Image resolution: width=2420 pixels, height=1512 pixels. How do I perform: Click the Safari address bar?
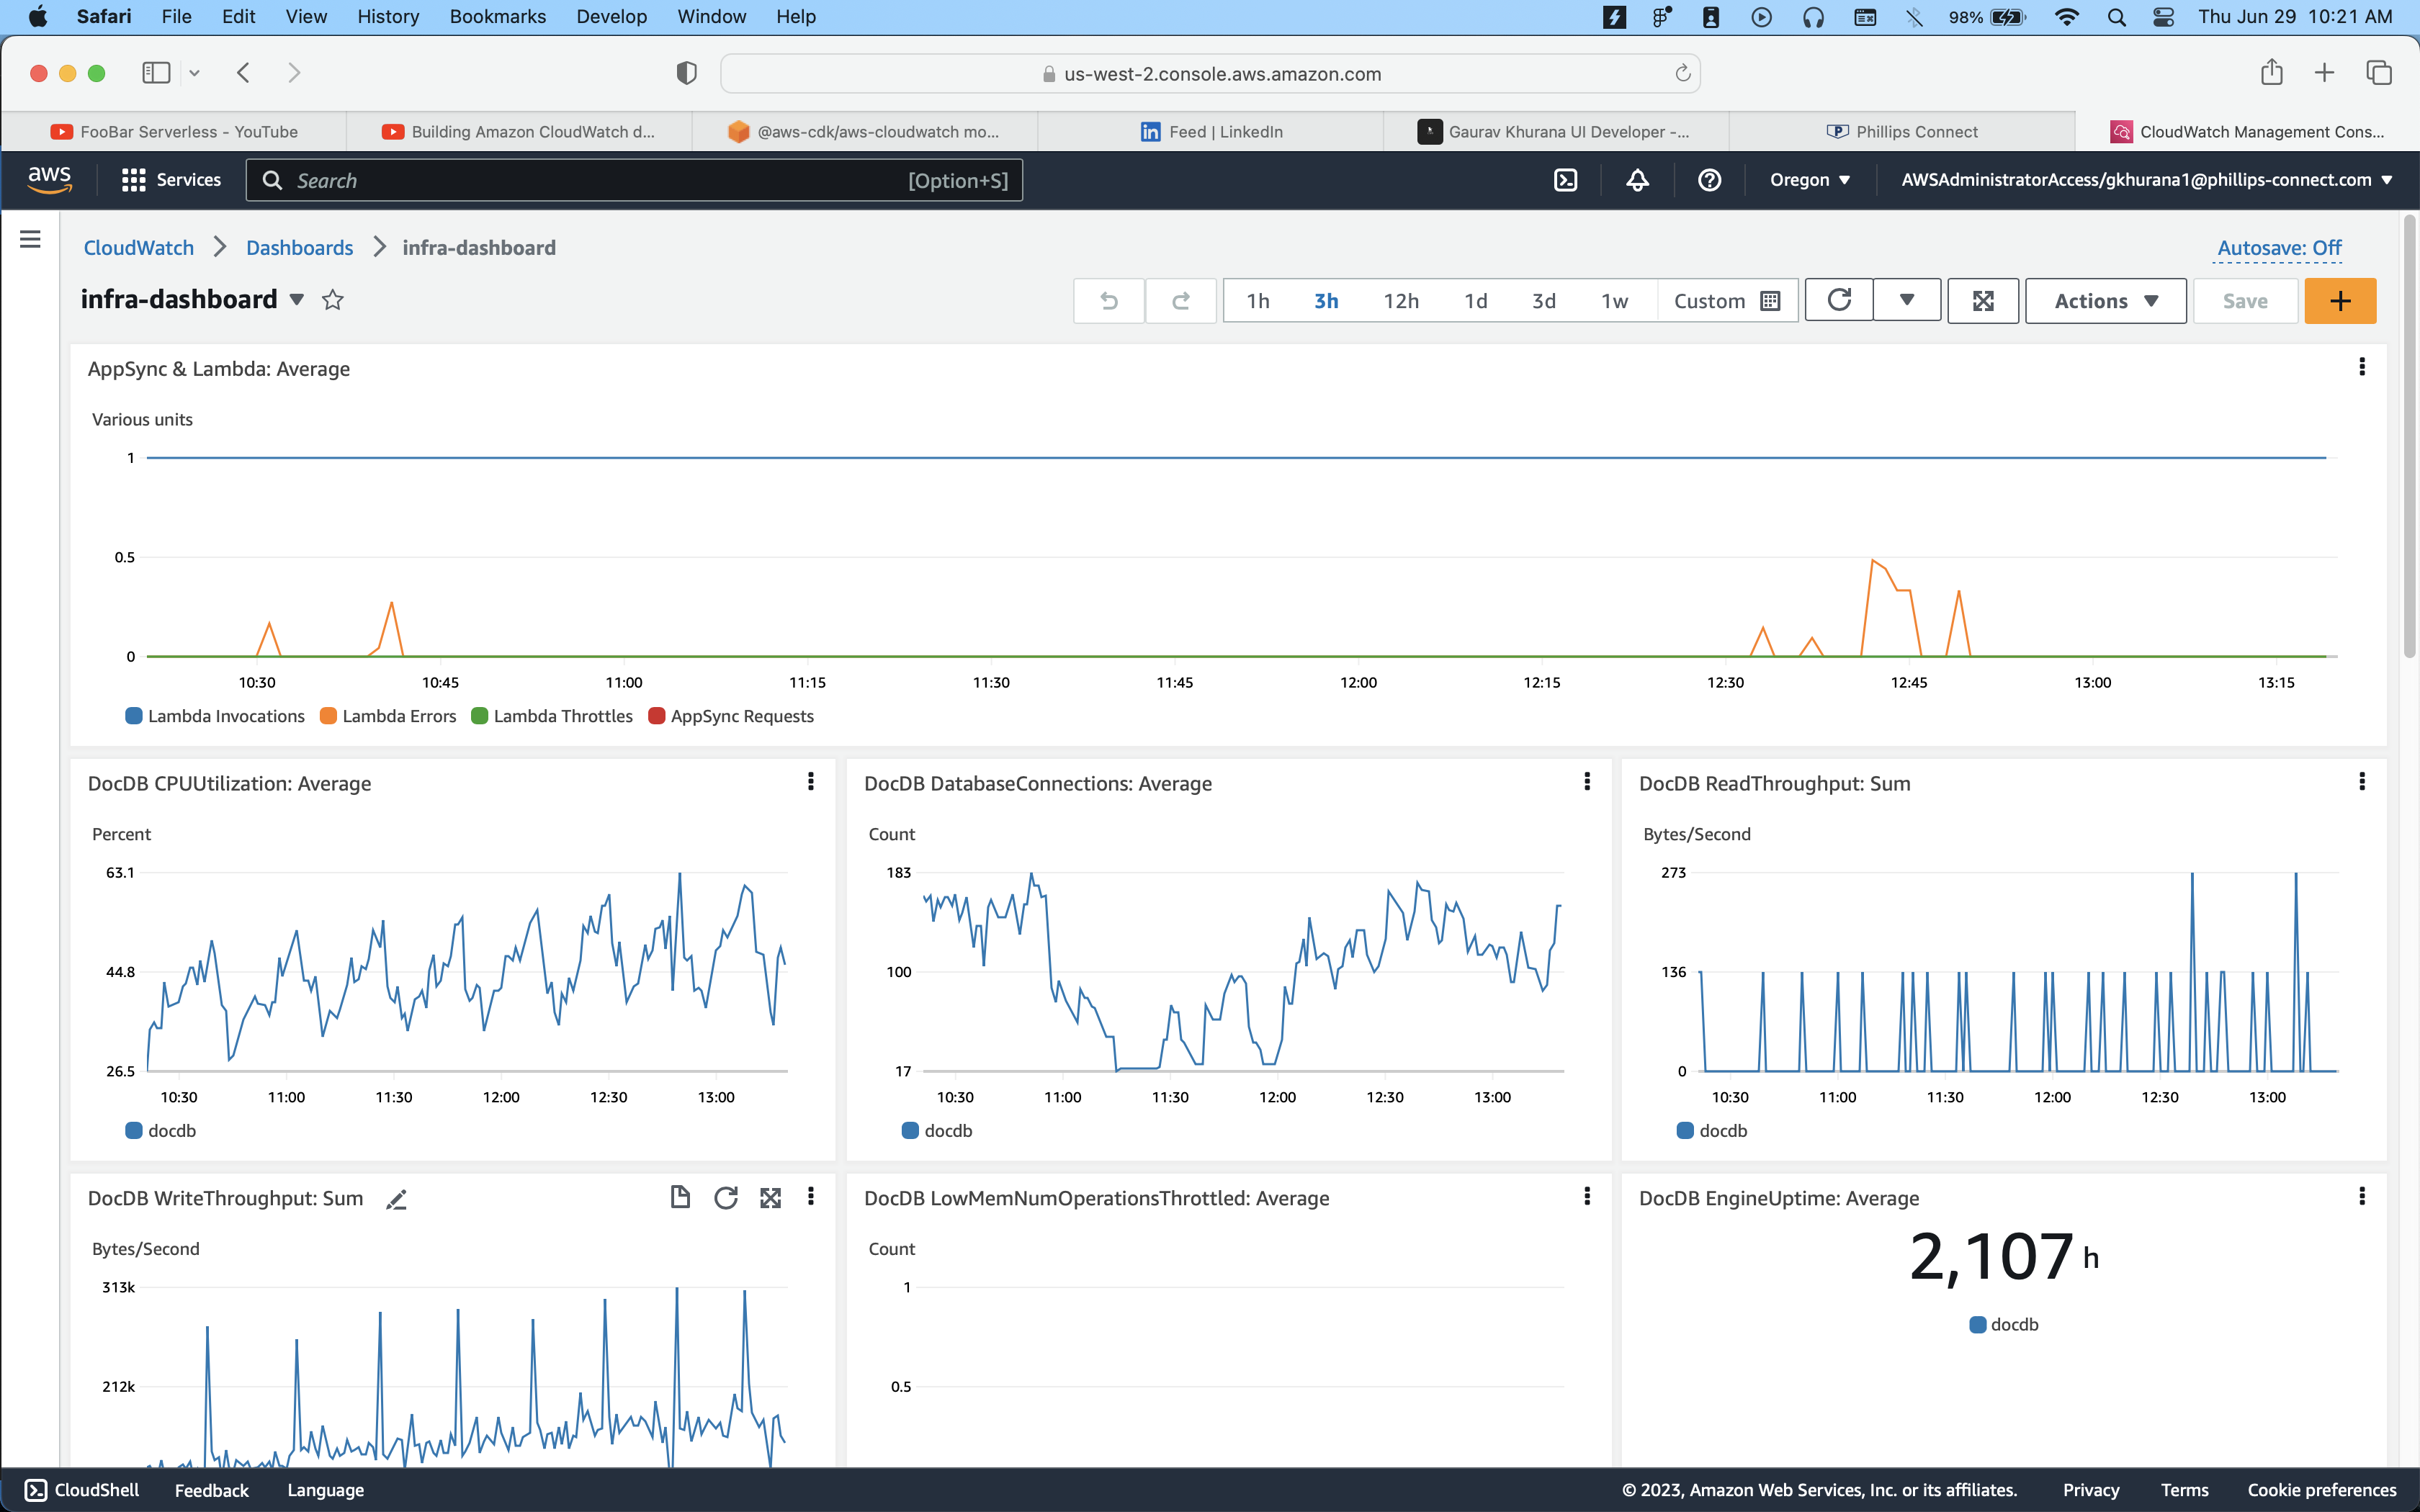tap(1210, 73)
